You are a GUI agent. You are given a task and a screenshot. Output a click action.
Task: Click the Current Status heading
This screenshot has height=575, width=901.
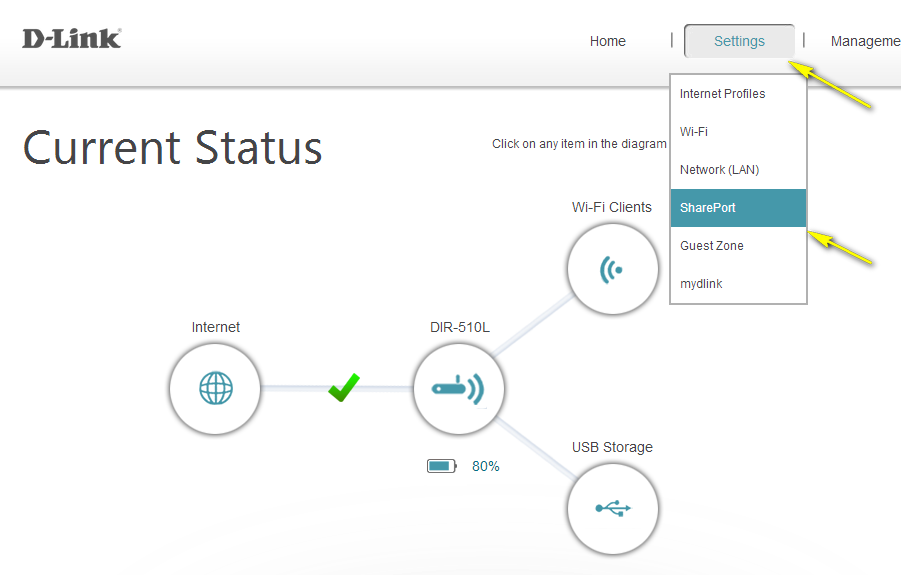pos(173,148)
